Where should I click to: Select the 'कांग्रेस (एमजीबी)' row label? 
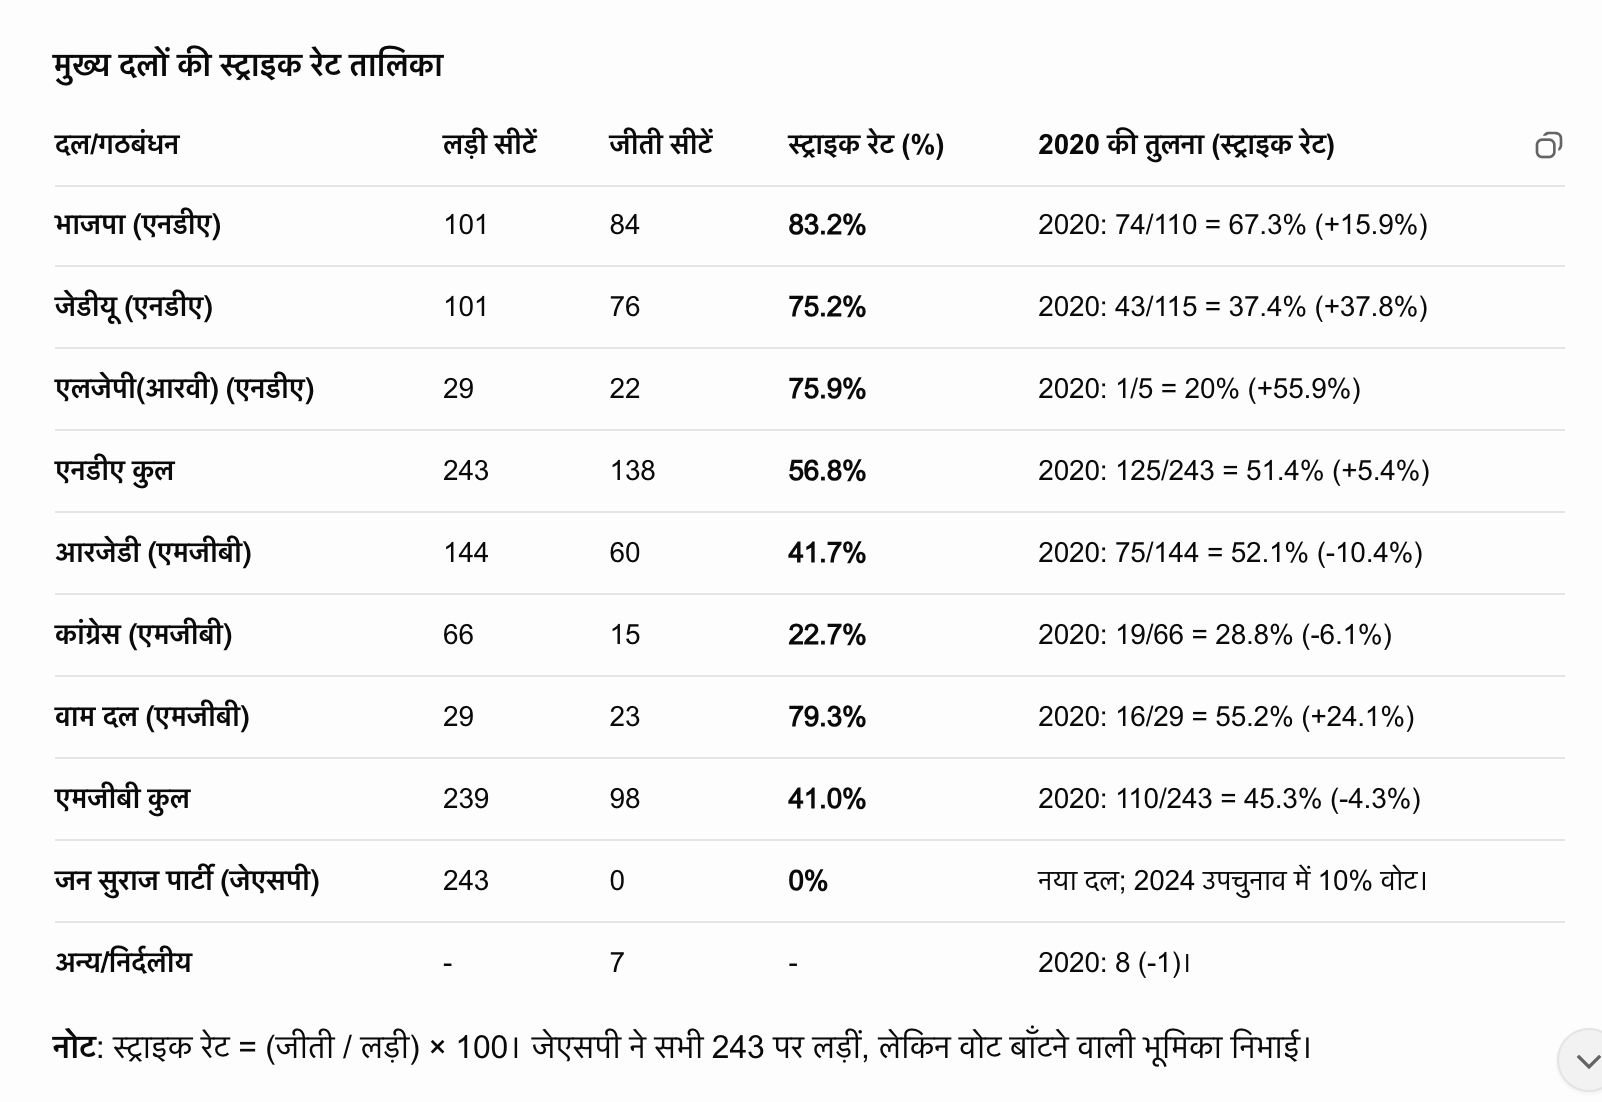point(144,634)
